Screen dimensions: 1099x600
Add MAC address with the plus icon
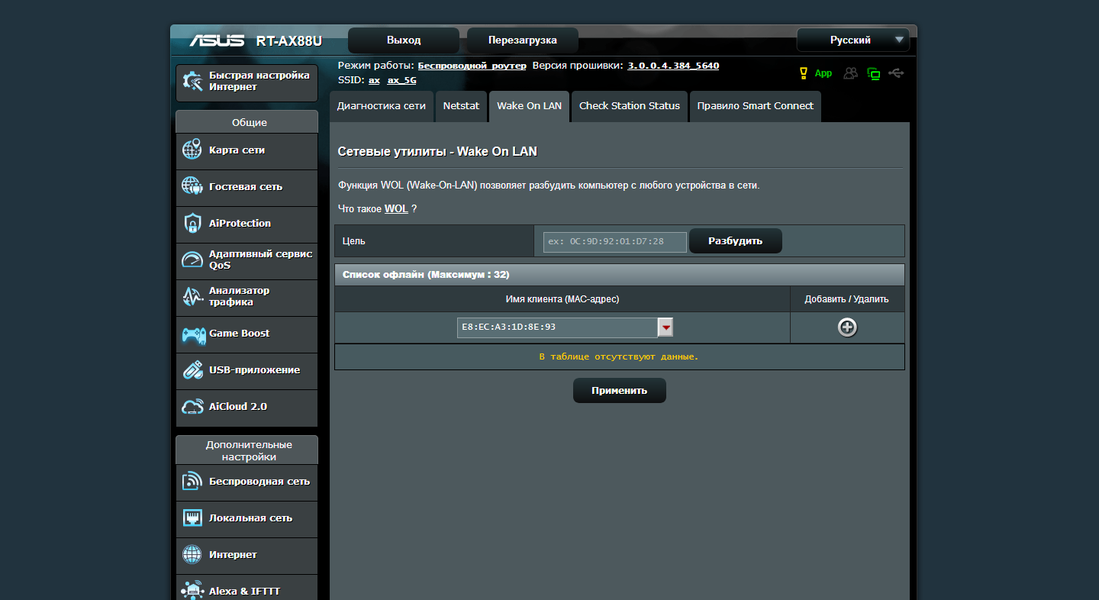(847, 327)
